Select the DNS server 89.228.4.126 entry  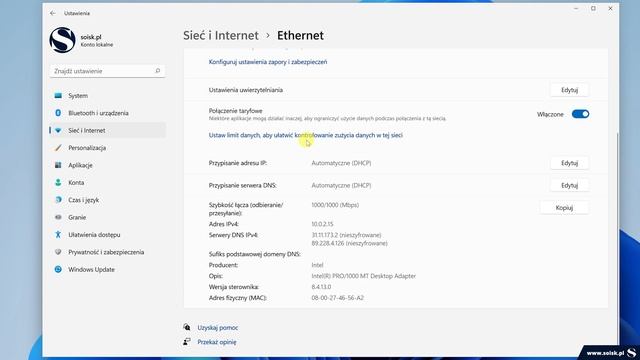pyautogui.click(x=349, y=243)
